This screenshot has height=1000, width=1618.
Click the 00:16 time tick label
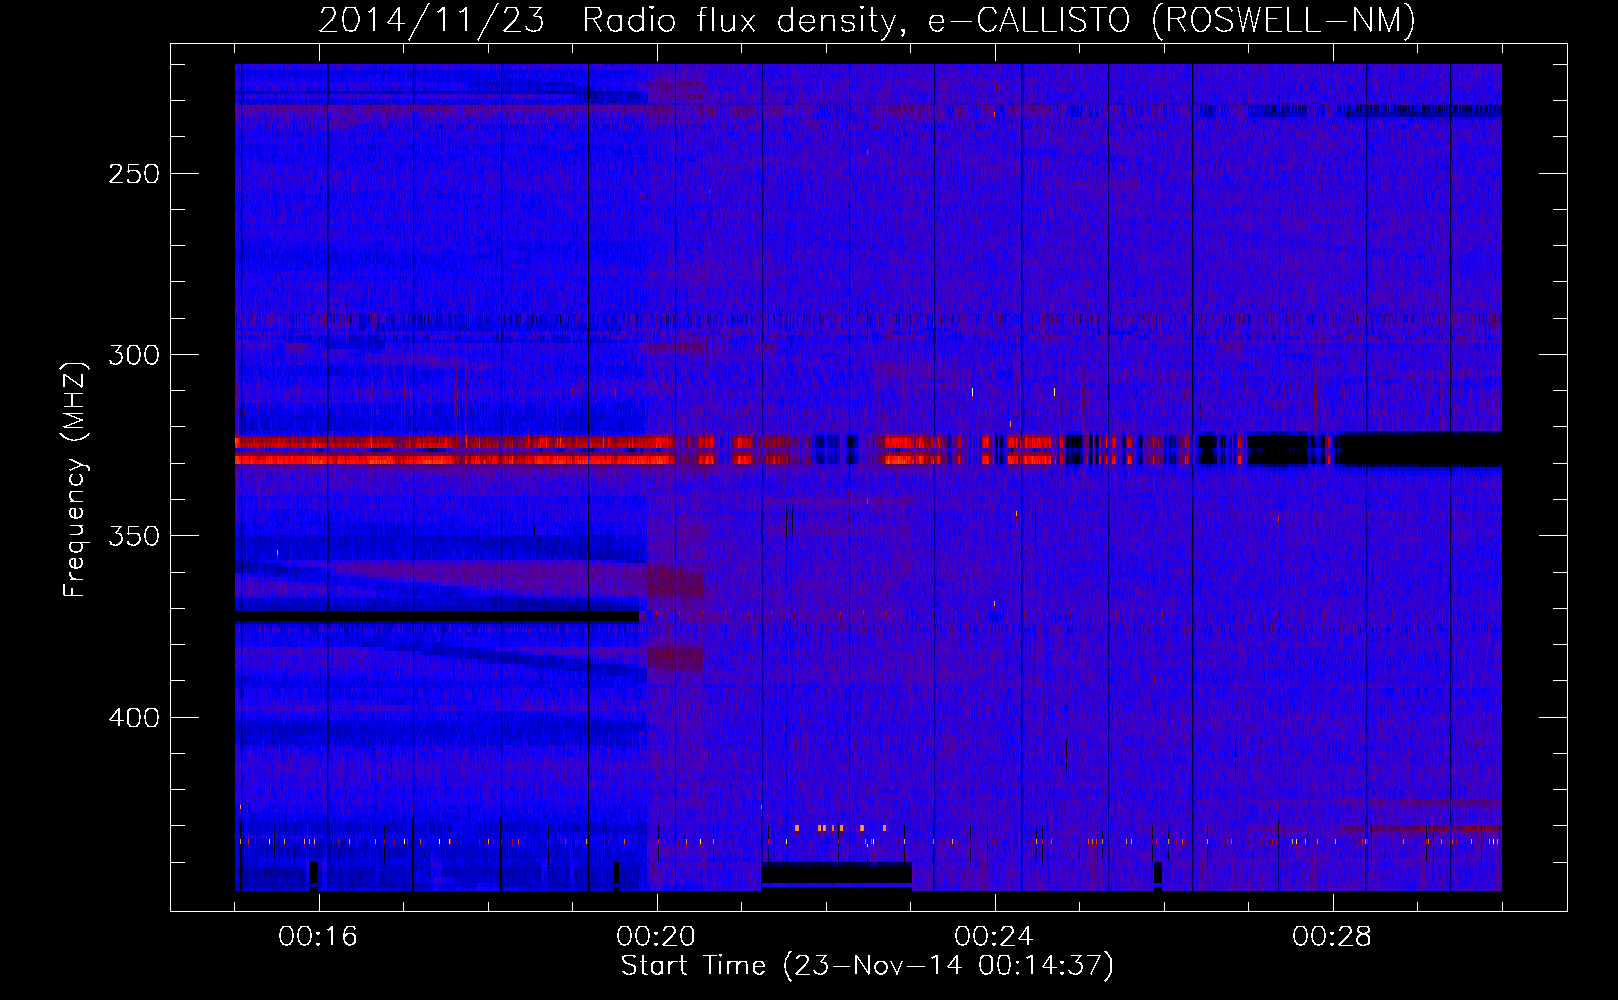point(318,937)
